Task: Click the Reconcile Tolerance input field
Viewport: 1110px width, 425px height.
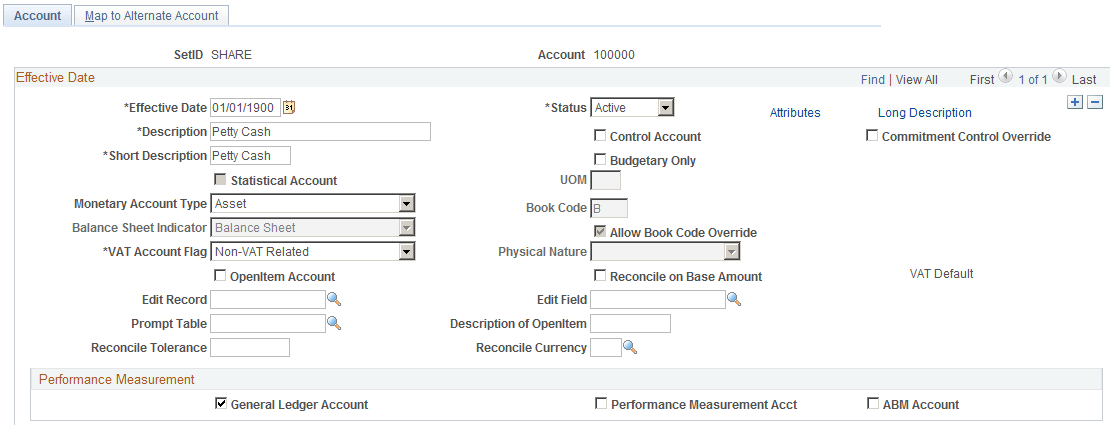Action: tap(250, 348)
